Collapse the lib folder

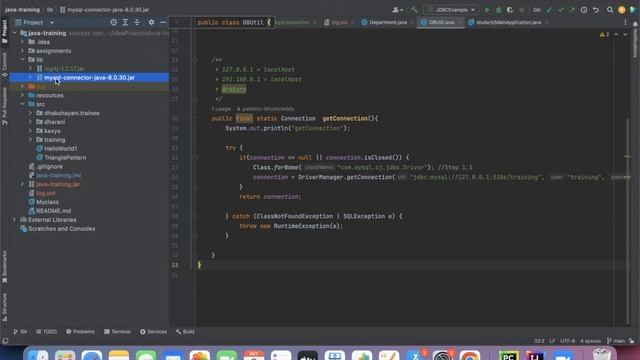22,60
